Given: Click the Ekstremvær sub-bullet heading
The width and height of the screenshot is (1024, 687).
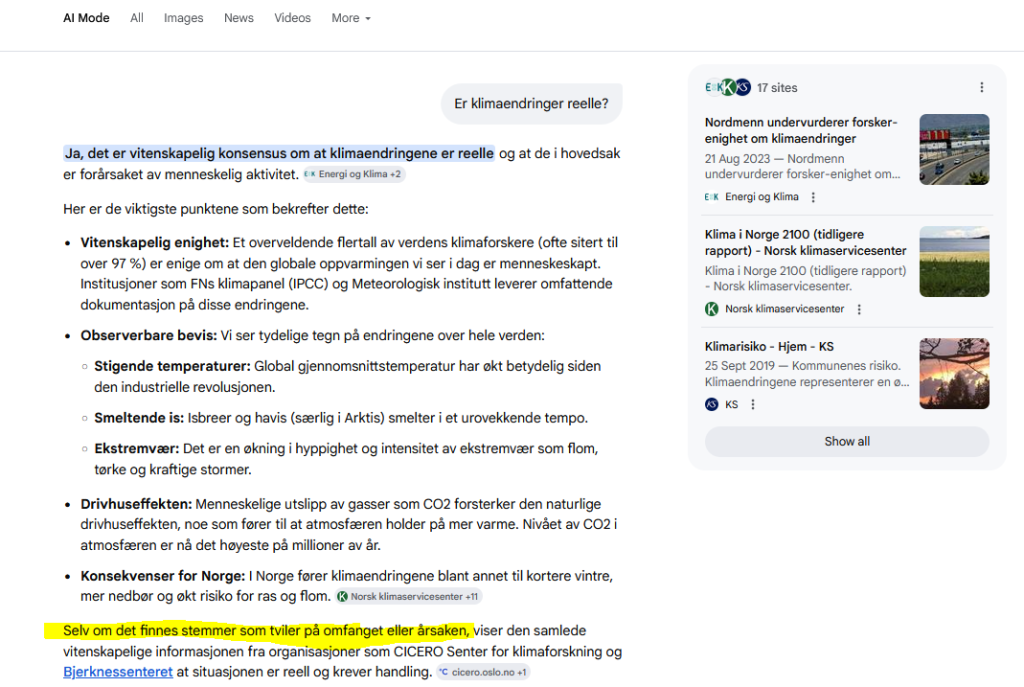Looking at the screenshot, I should (136, 449).
